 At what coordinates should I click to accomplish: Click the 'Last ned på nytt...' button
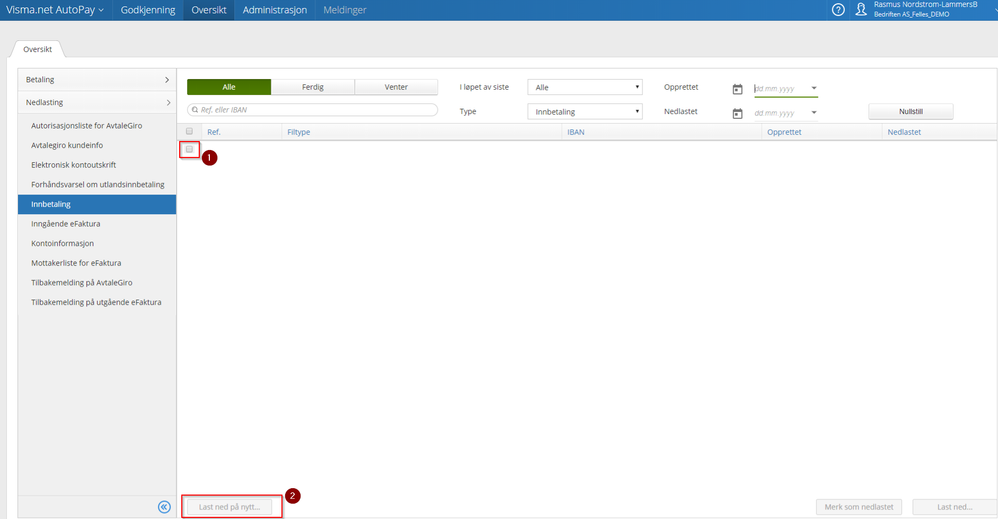229,507
